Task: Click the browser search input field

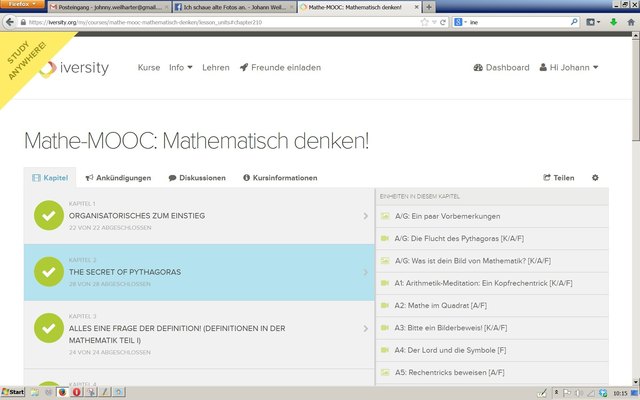Action: point(518,22)
